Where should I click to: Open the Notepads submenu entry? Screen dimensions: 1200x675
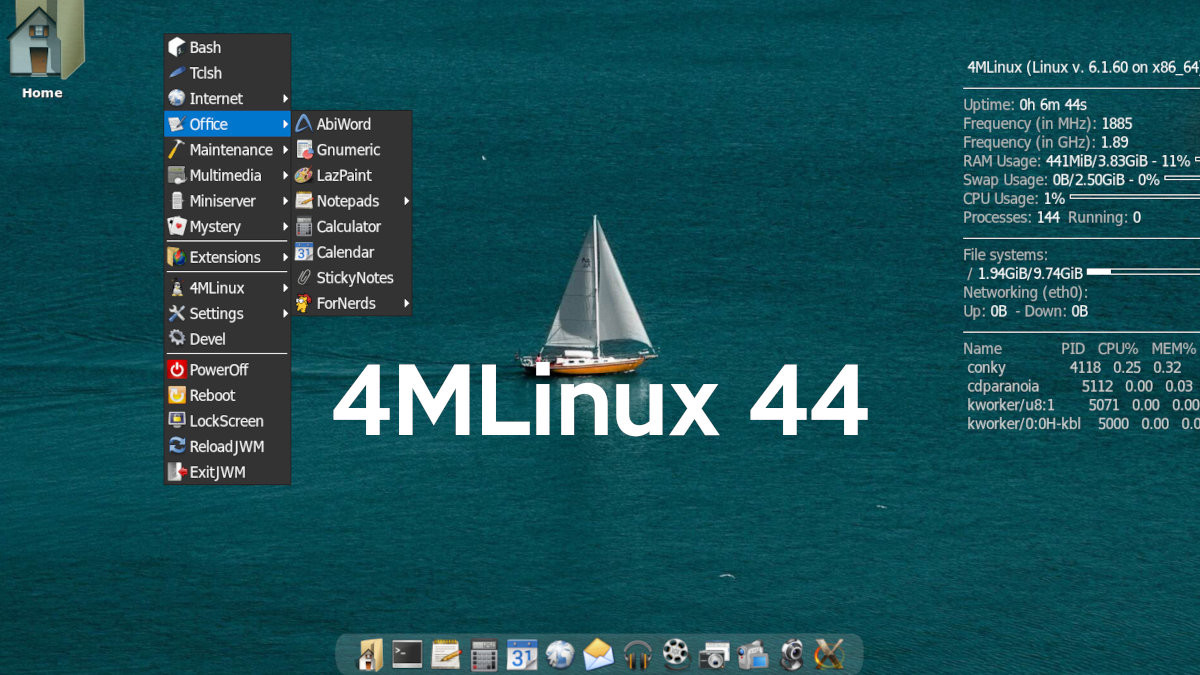pyautogui.click(x=351, y=201)
